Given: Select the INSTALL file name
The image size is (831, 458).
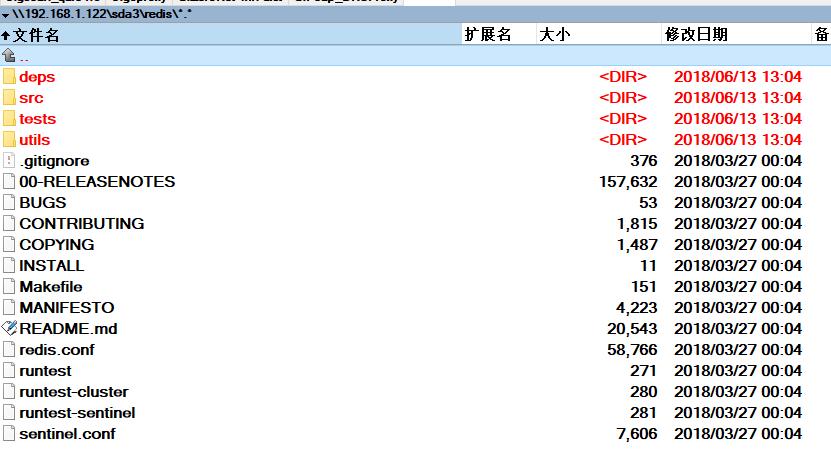Looking at the screenshot, I should tap(51, 266).
